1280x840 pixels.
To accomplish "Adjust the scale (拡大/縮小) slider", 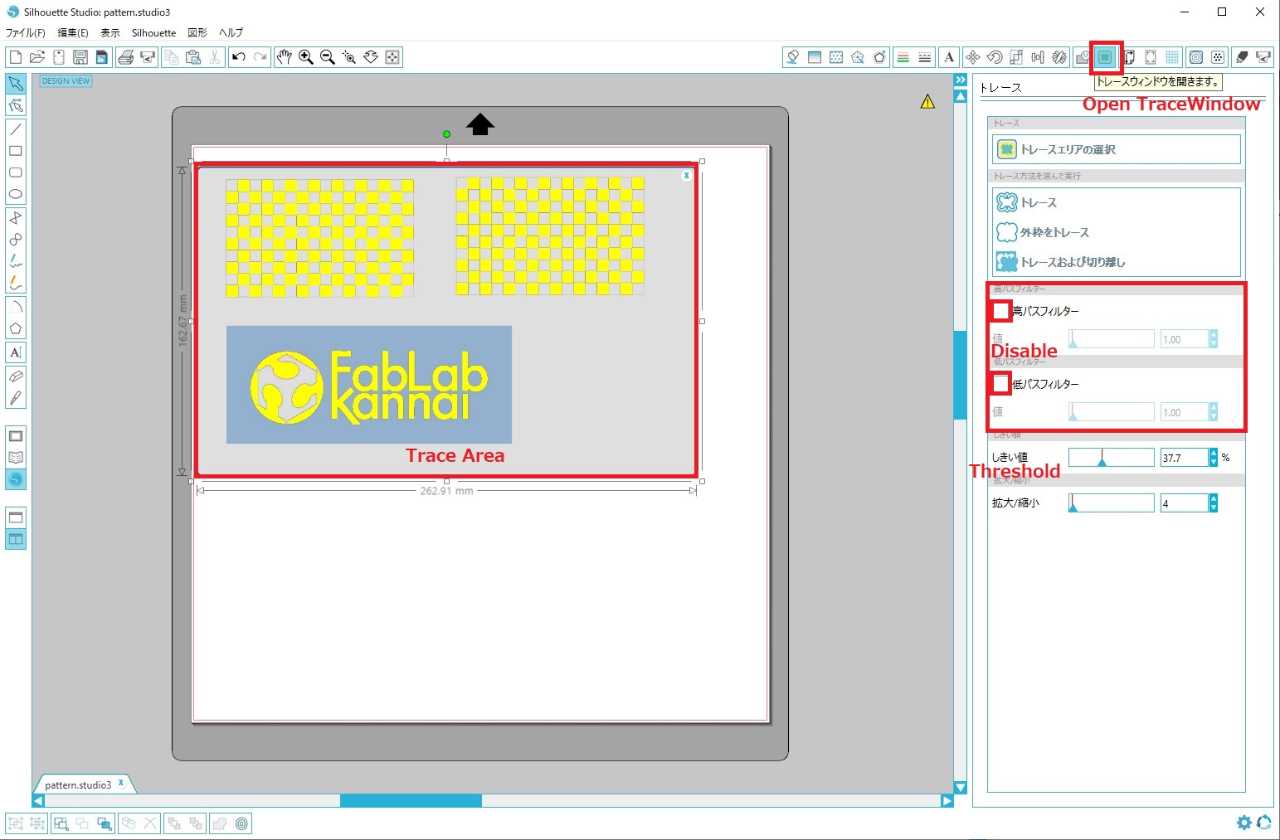I will tap(1111, 503).
